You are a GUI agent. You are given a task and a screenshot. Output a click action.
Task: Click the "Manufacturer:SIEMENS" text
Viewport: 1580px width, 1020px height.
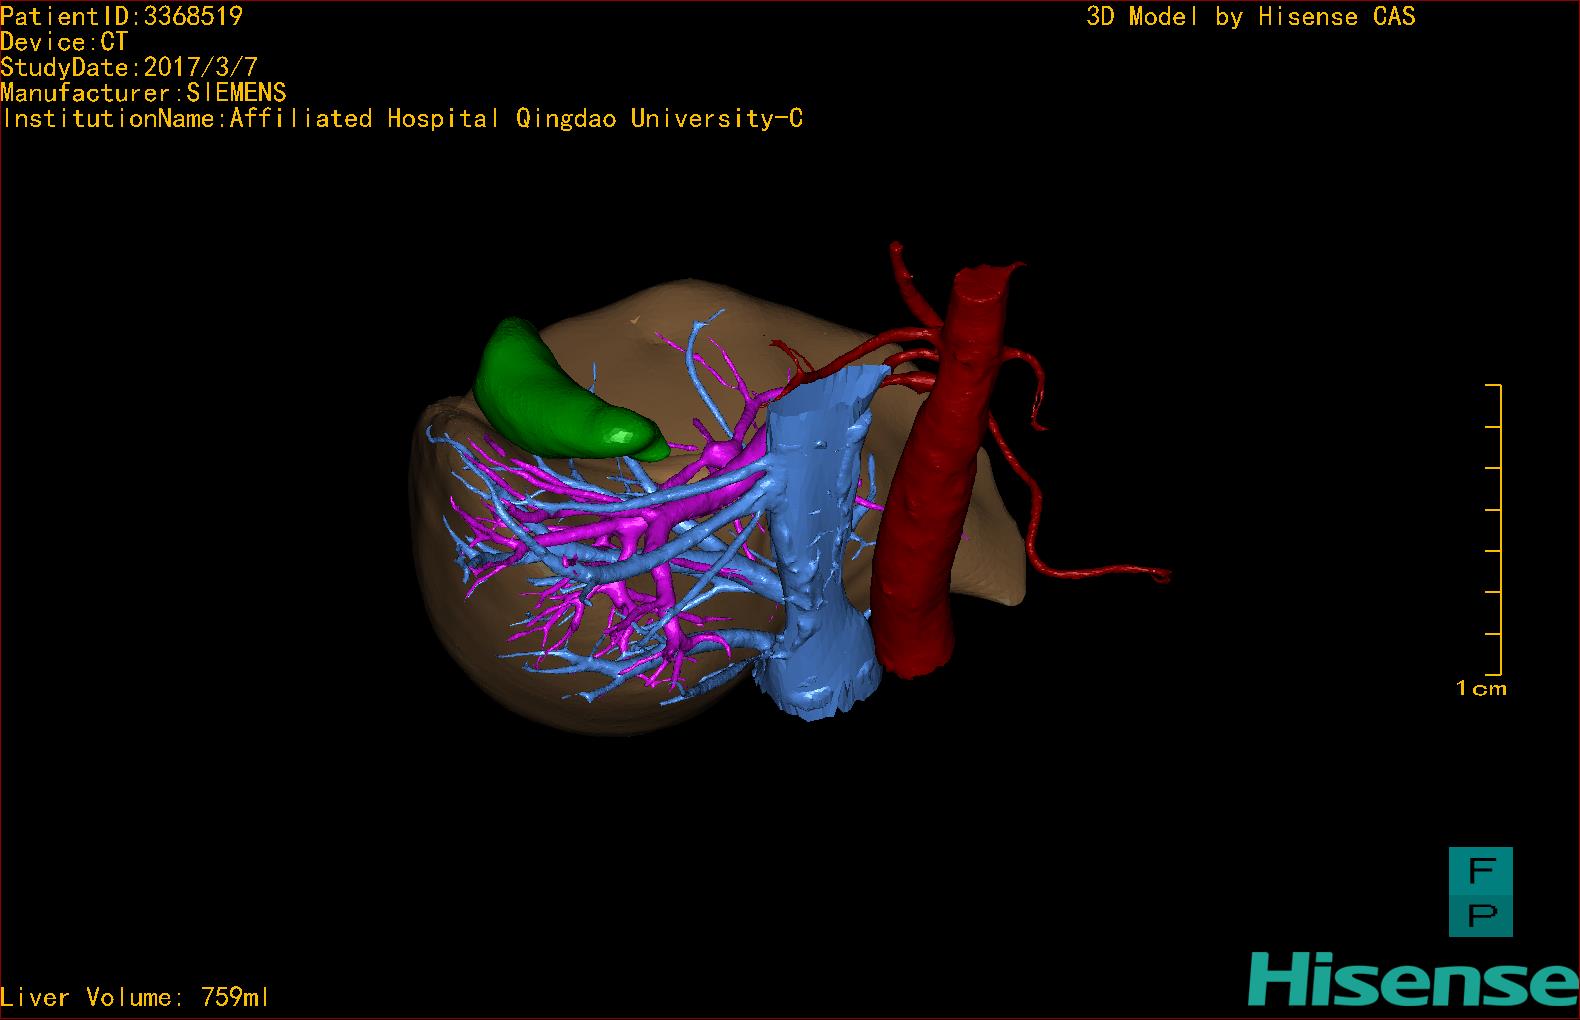(x=143, y=93)
